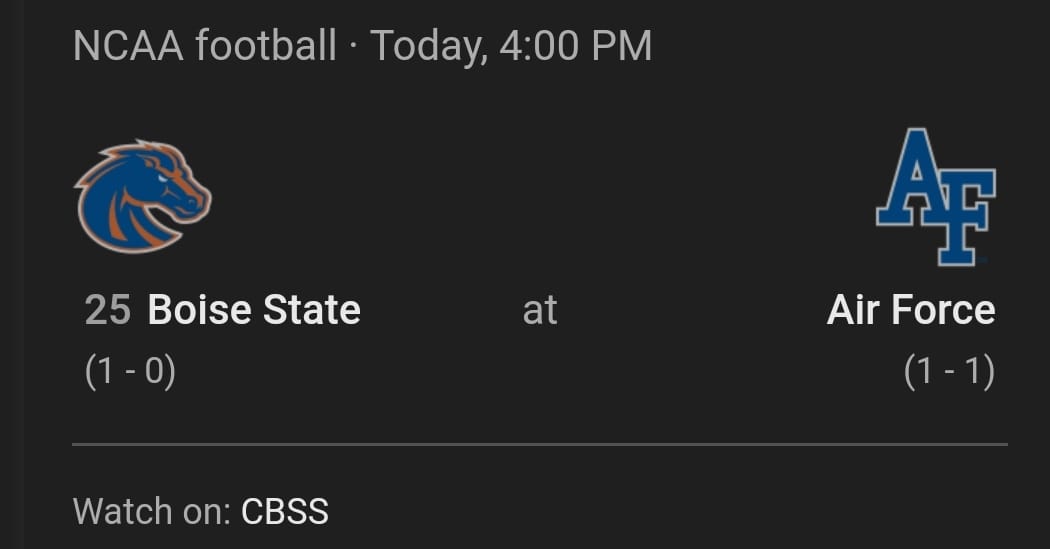Open the Boise State team name
The width and height of the screenshot is (1050, 549).
tap(254, 310)
